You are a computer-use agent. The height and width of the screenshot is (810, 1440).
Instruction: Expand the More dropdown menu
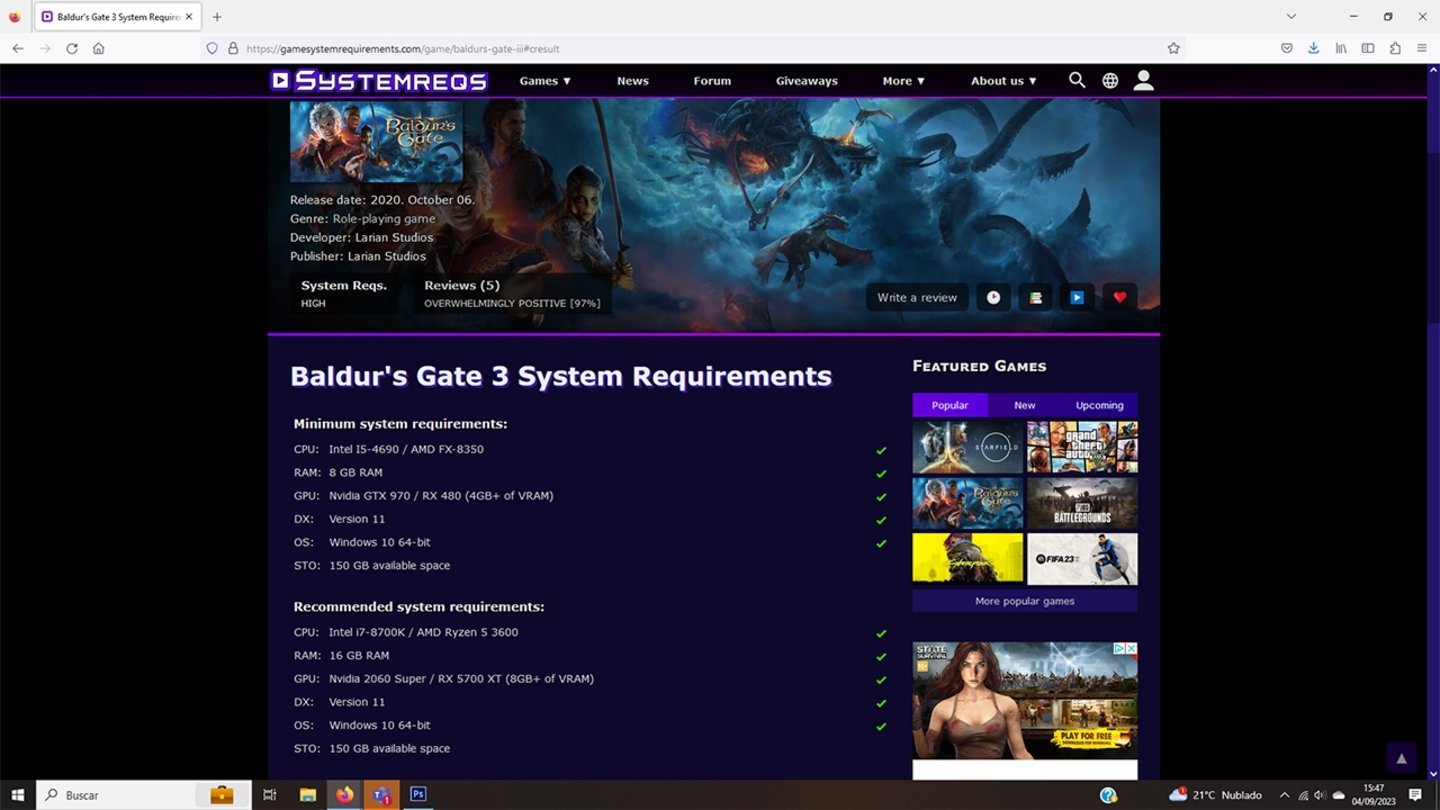point(904,81)
